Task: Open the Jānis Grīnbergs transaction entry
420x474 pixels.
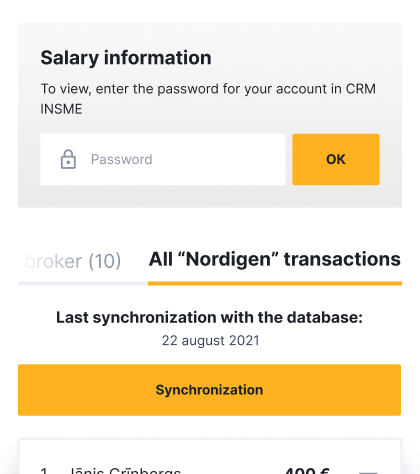Action: [125, 471]
